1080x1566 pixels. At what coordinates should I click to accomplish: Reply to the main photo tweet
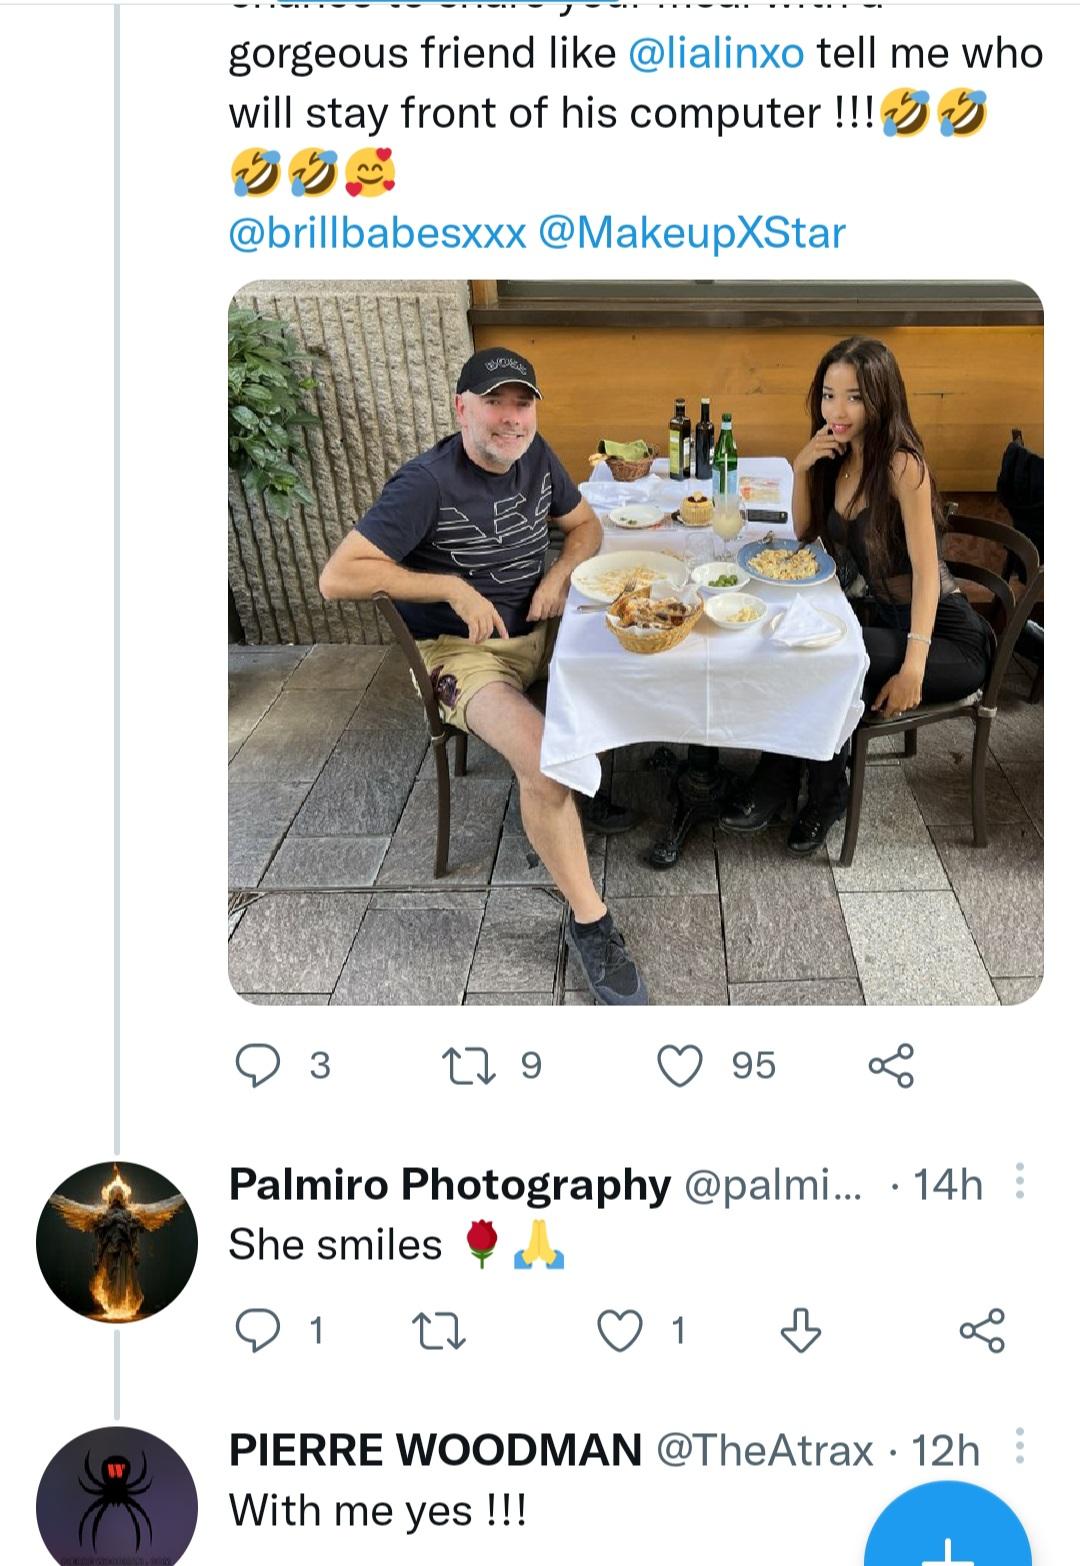coord(258,1066)
